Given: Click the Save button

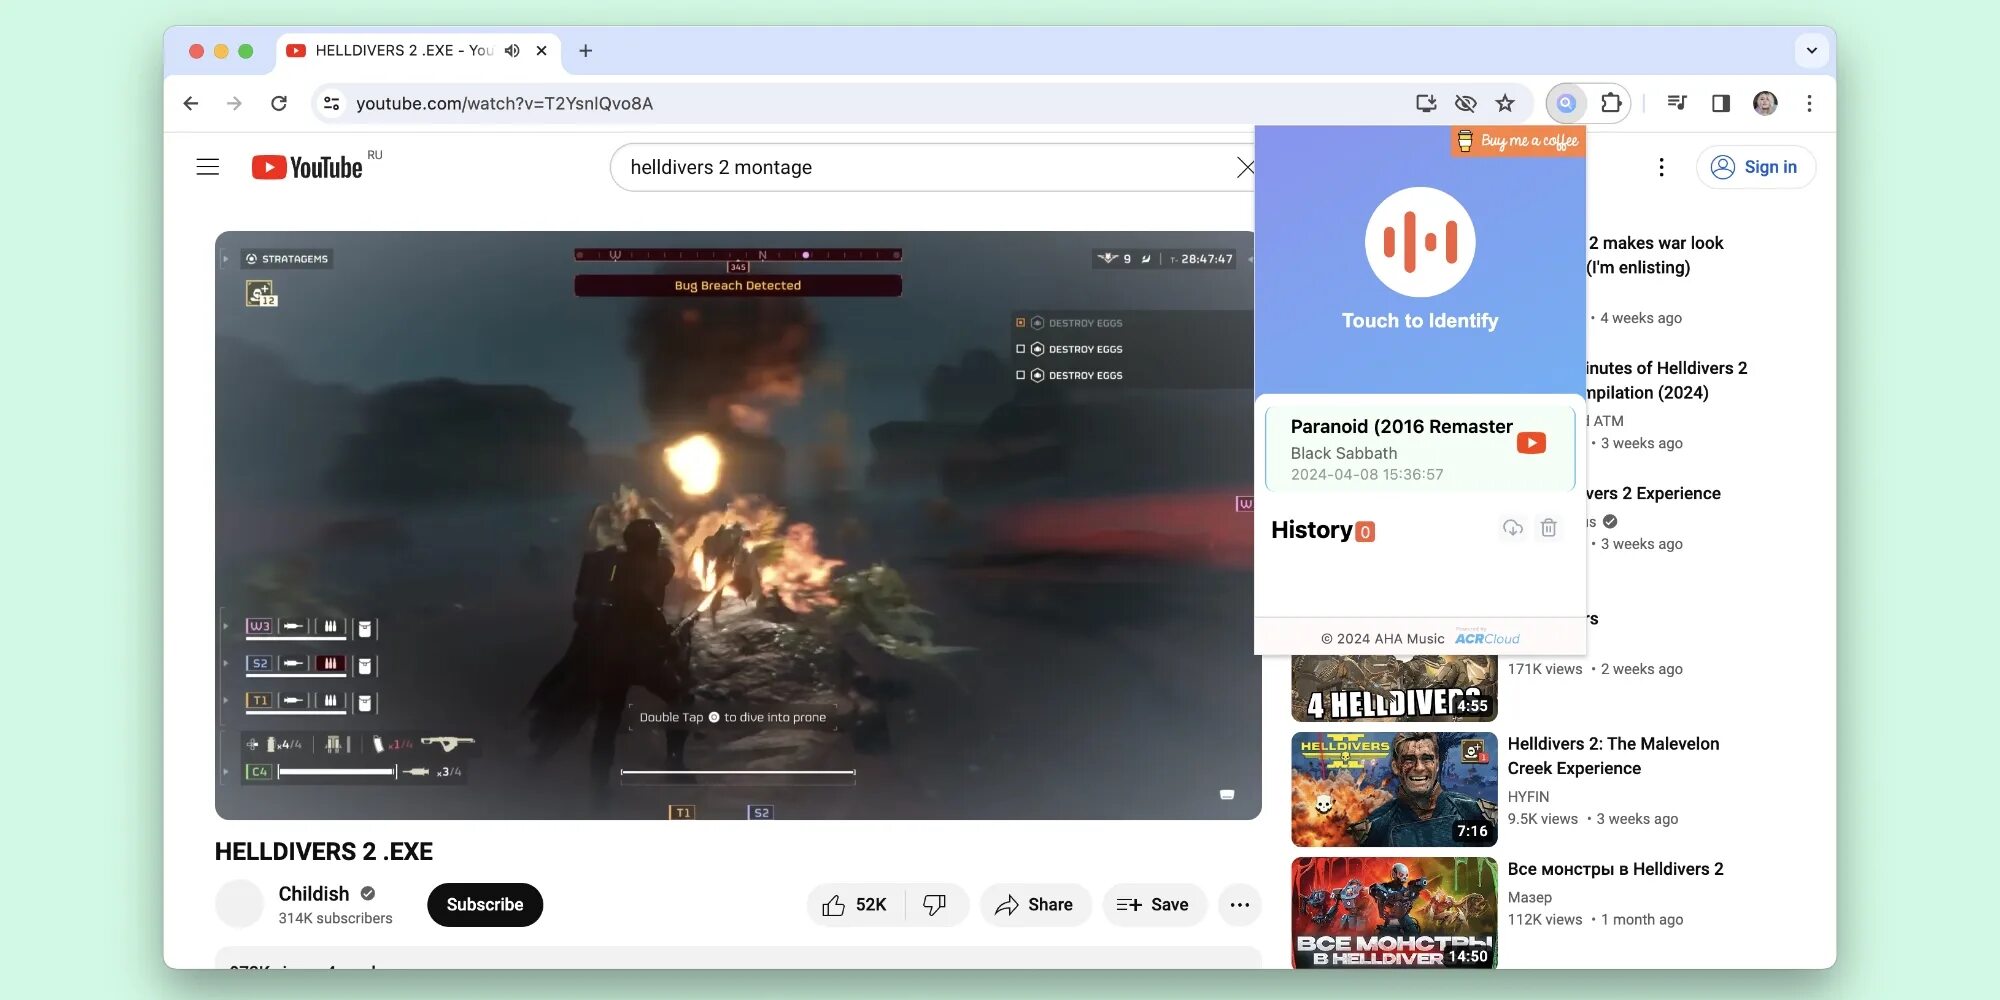Looking at the screenshot, I should pyautogui.click(x=1153, y=905).
